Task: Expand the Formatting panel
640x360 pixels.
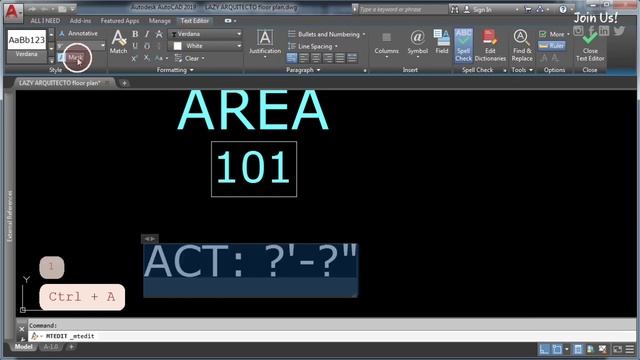Action: 175,70
